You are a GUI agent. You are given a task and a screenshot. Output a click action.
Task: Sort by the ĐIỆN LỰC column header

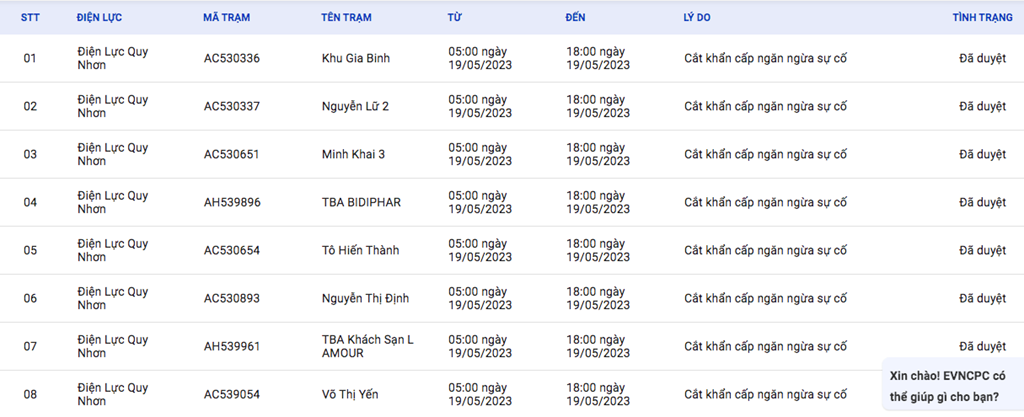tap(99, 18)
